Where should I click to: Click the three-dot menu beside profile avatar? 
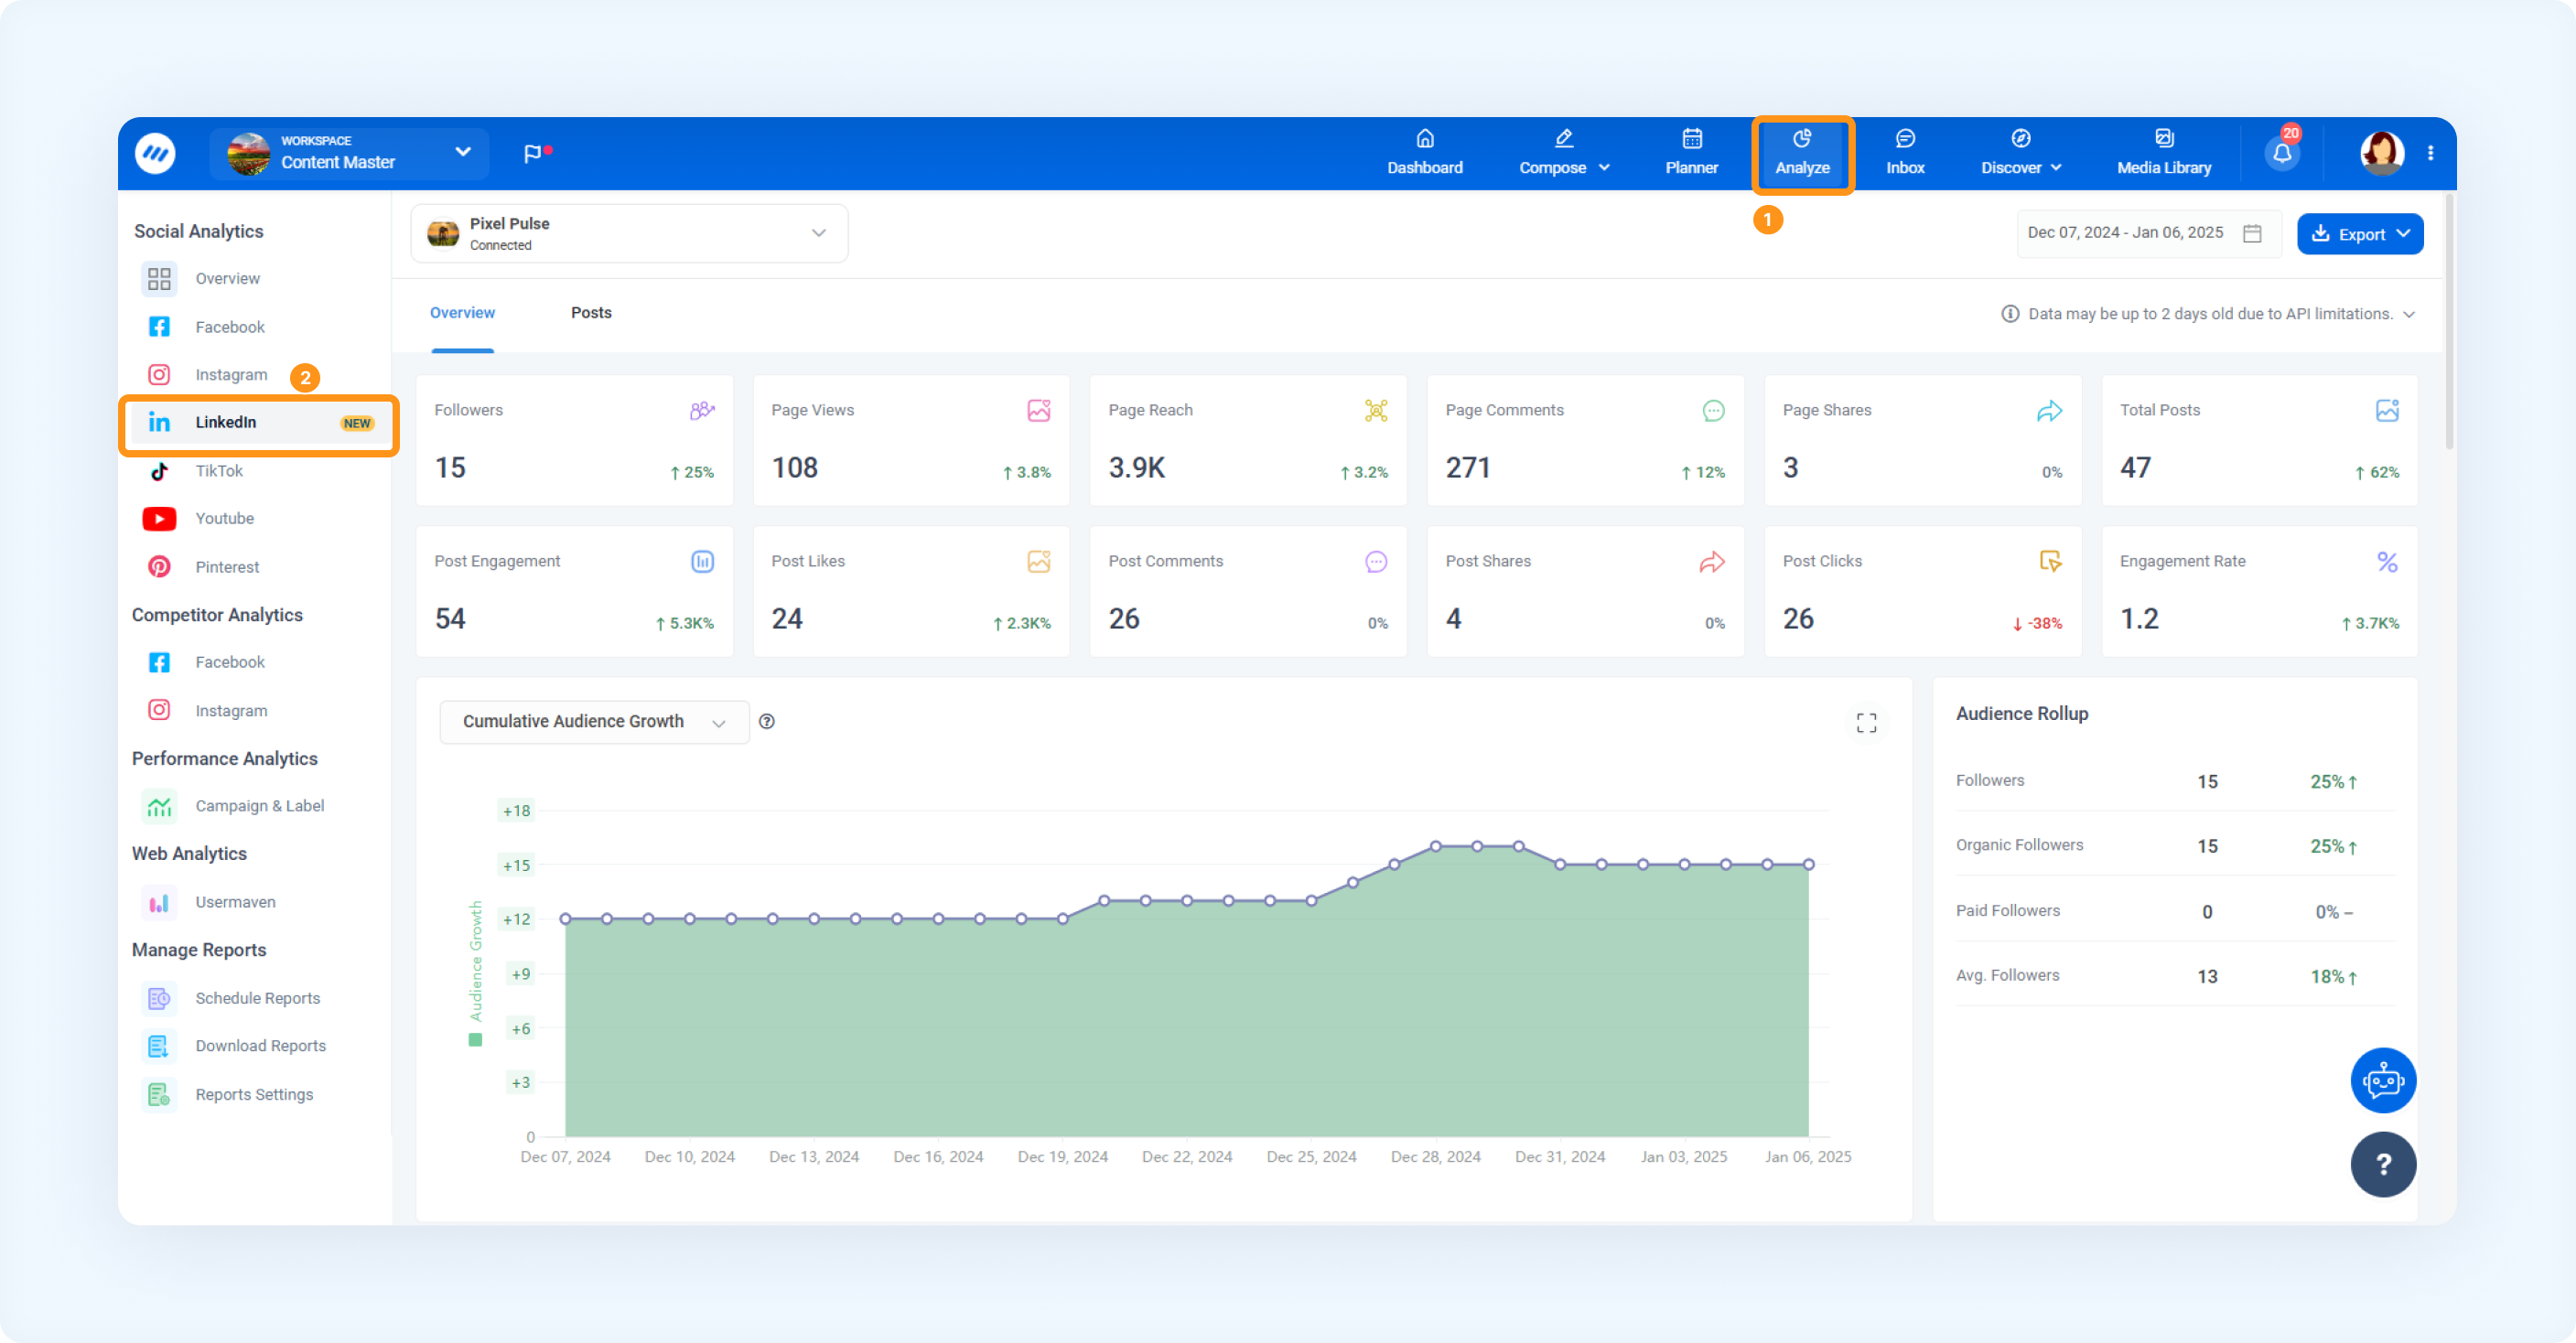(x=2430, y=153)
